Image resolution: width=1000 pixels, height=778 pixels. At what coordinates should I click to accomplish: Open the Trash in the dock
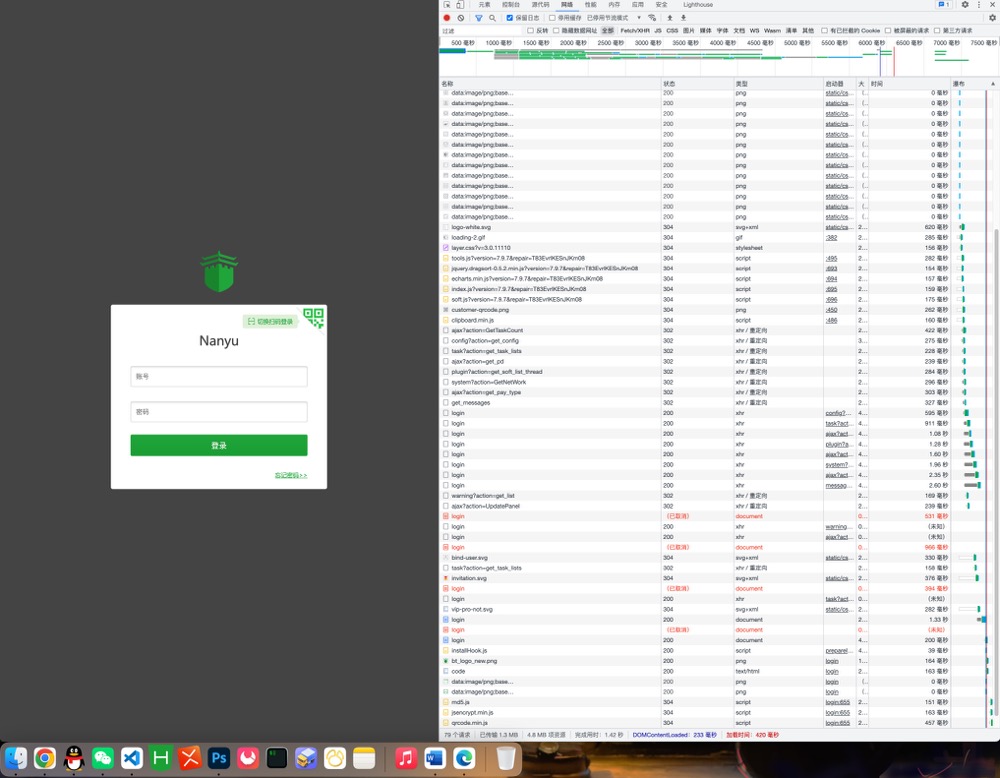(506, 758)
